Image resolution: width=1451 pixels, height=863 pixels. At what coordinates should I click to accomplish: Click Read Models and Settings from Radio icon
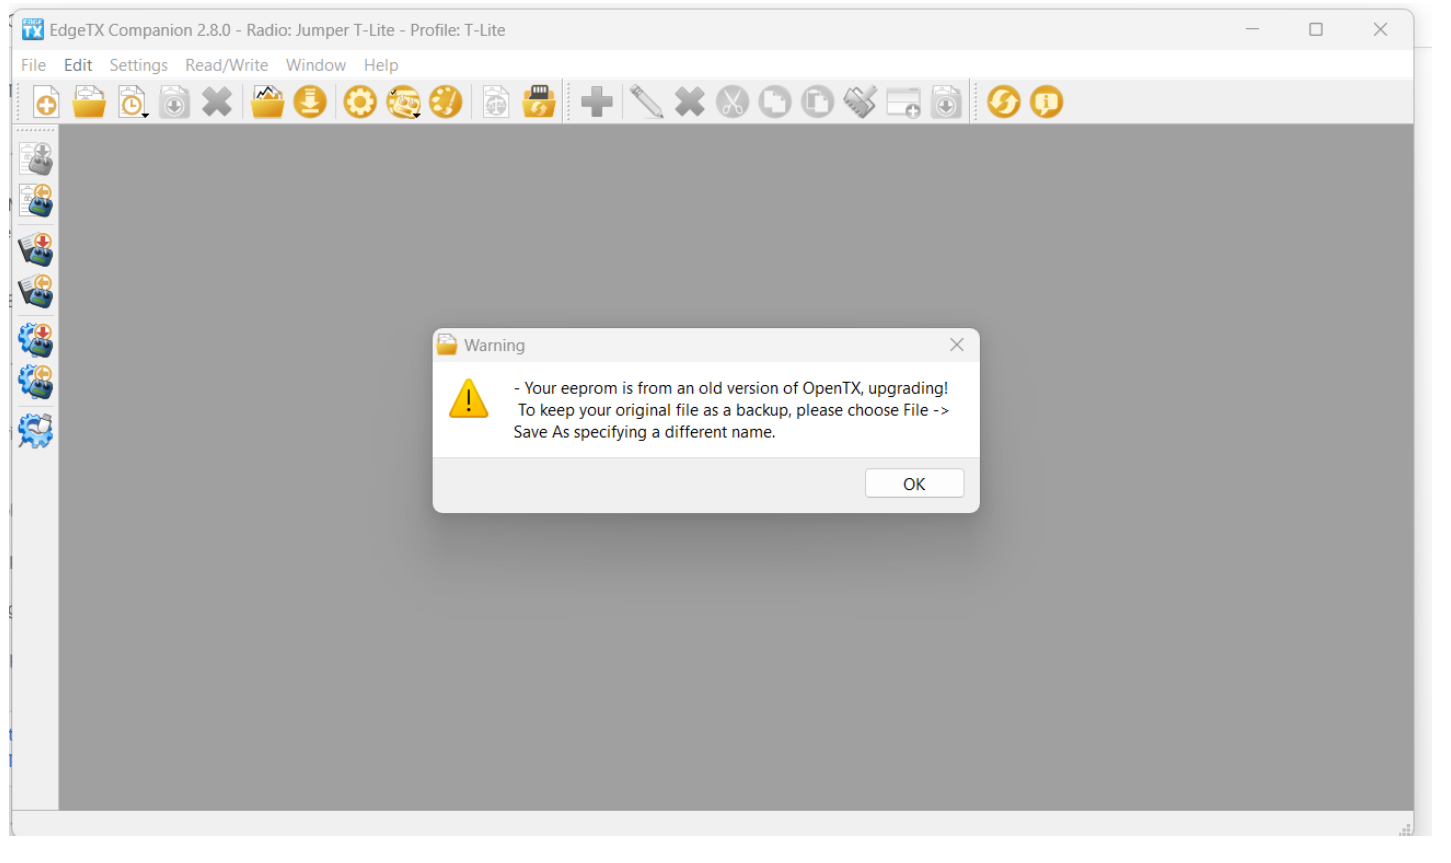36,201
